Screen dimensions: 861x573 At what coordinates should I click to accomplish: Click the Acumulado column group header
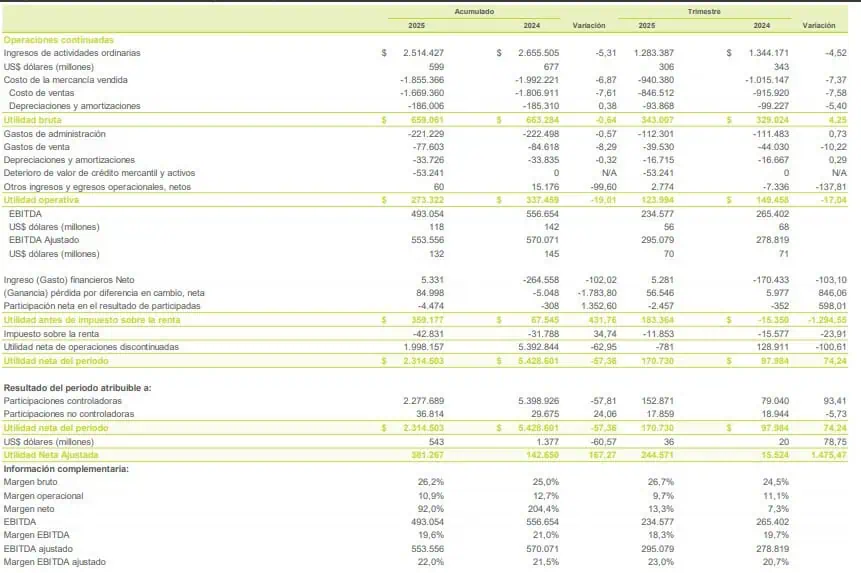(474, 12)
